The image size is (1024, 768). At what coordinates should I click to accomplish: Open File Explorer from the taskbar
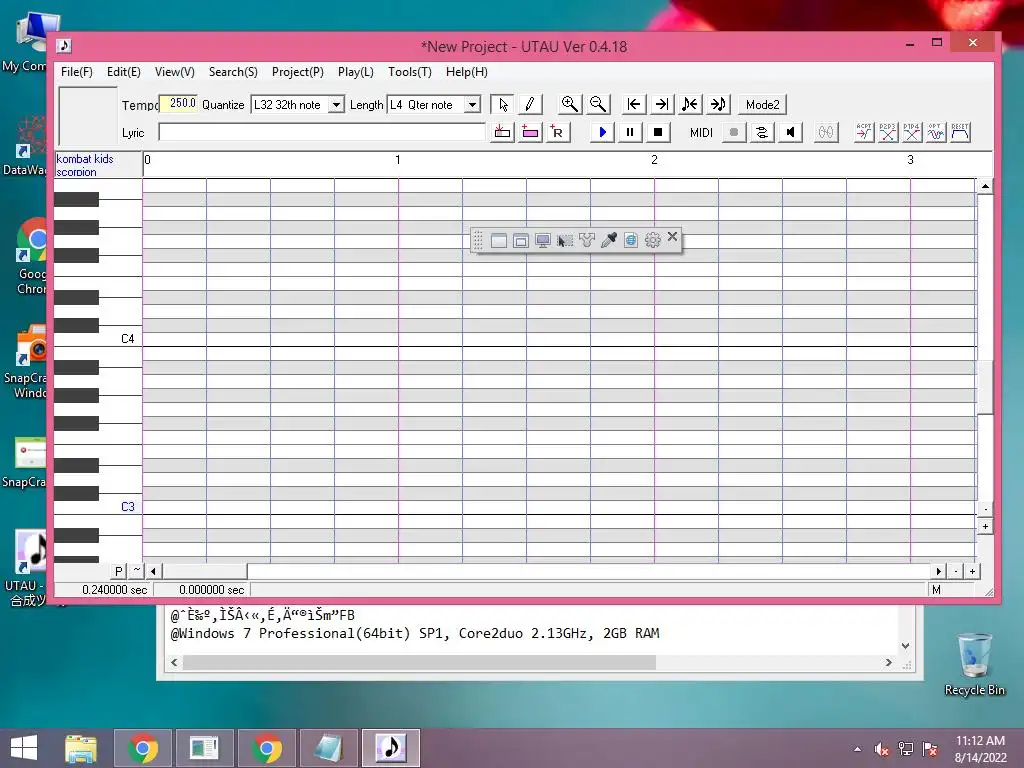[x=81, y=748]
